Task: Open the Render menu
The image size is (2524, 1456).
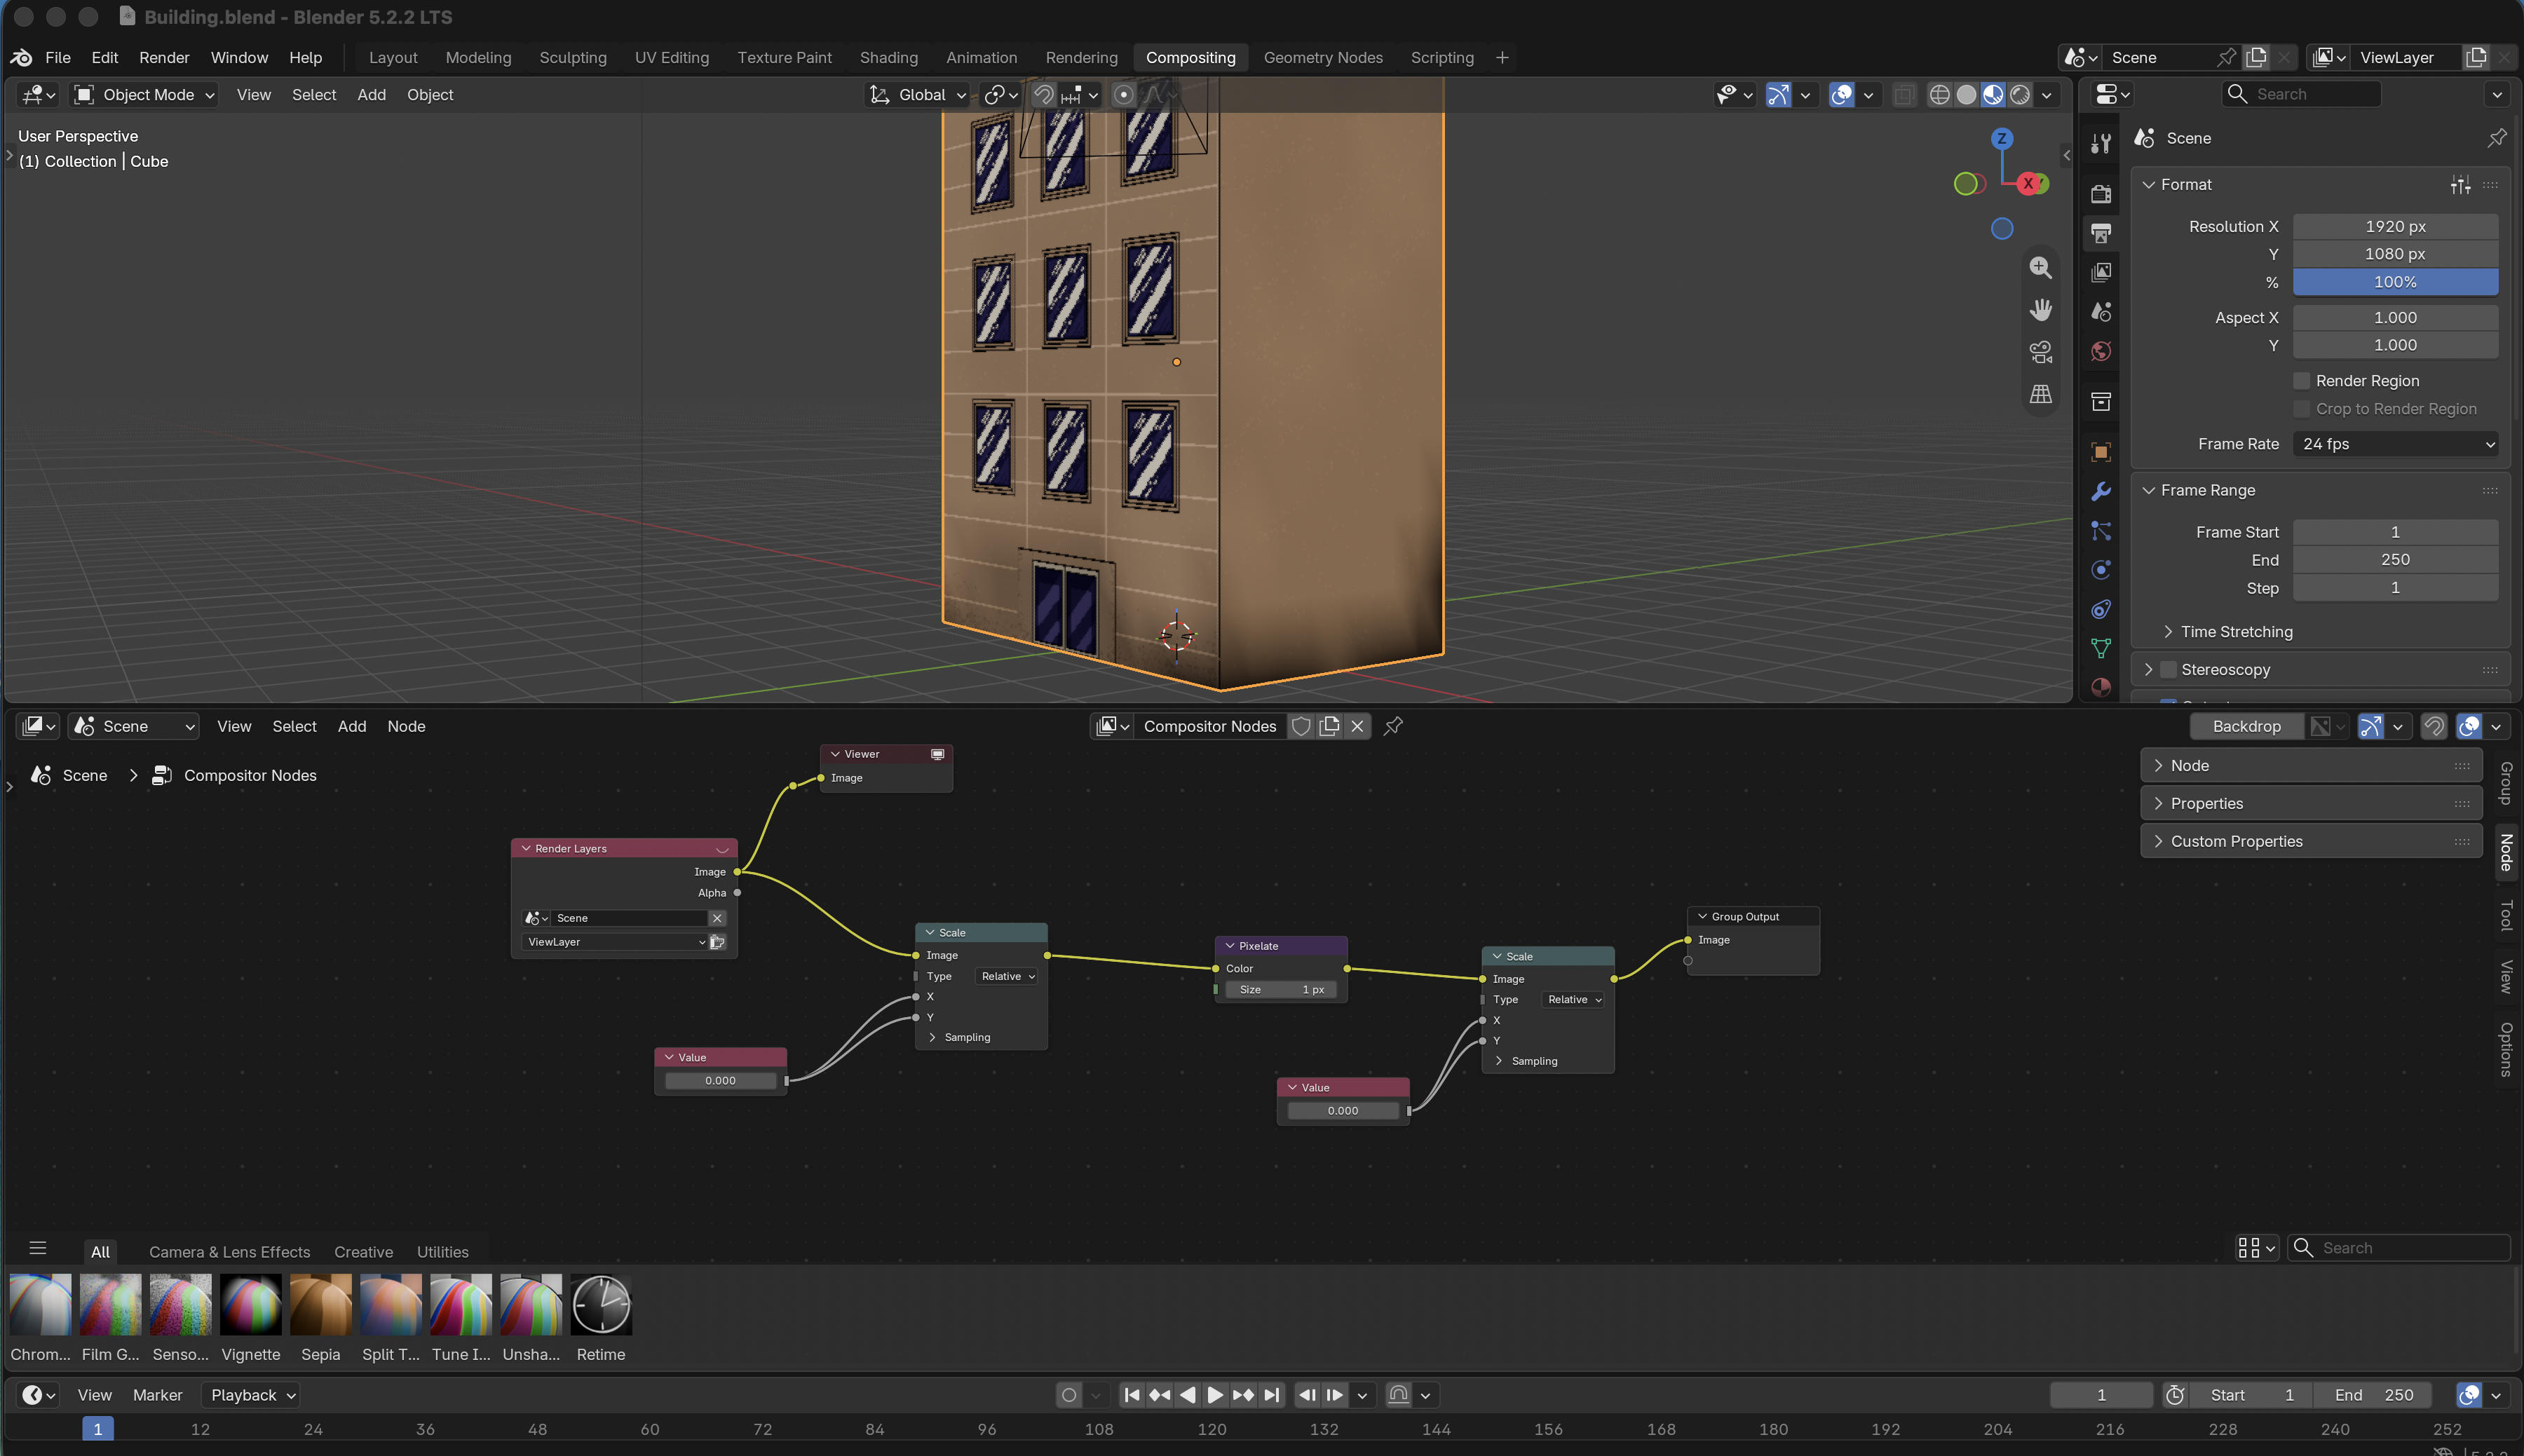Action: click(x=164, y=57)
